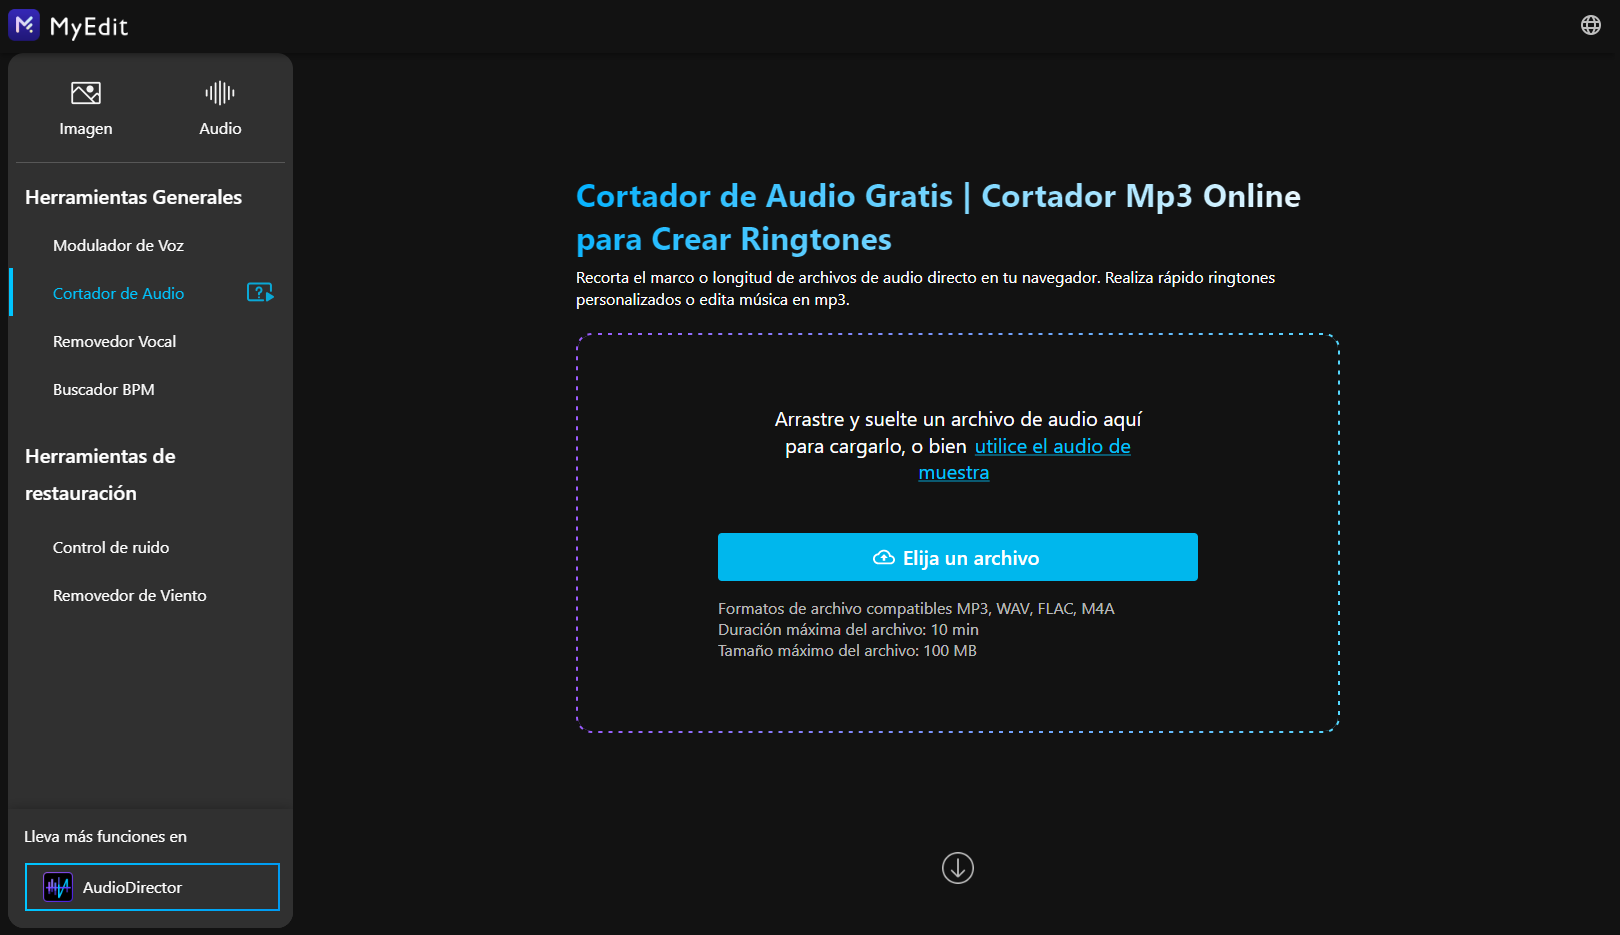Switch to the Imagen tab label
The width and height of the screenshot is (1620, 935).
(86, 129)
